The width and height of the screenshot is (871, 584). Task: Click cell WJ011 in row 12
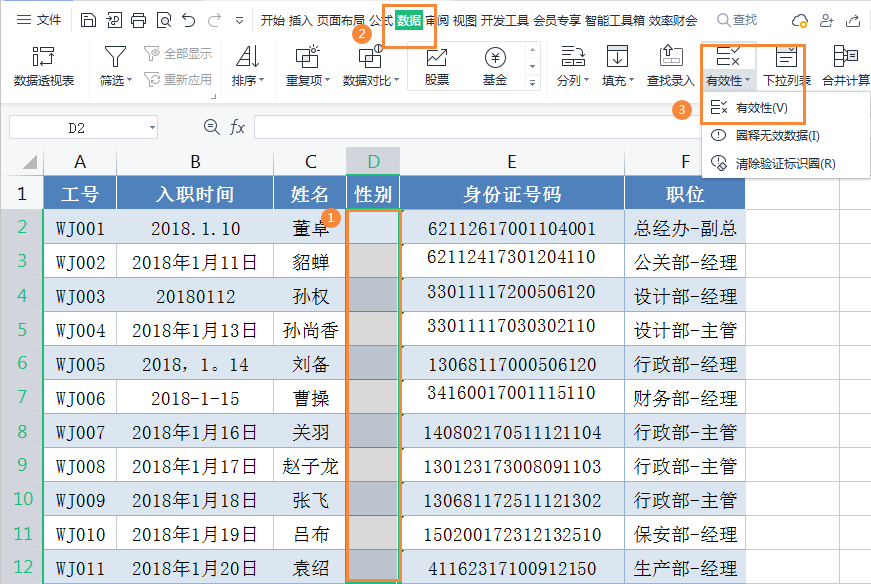tap(80, 568)
